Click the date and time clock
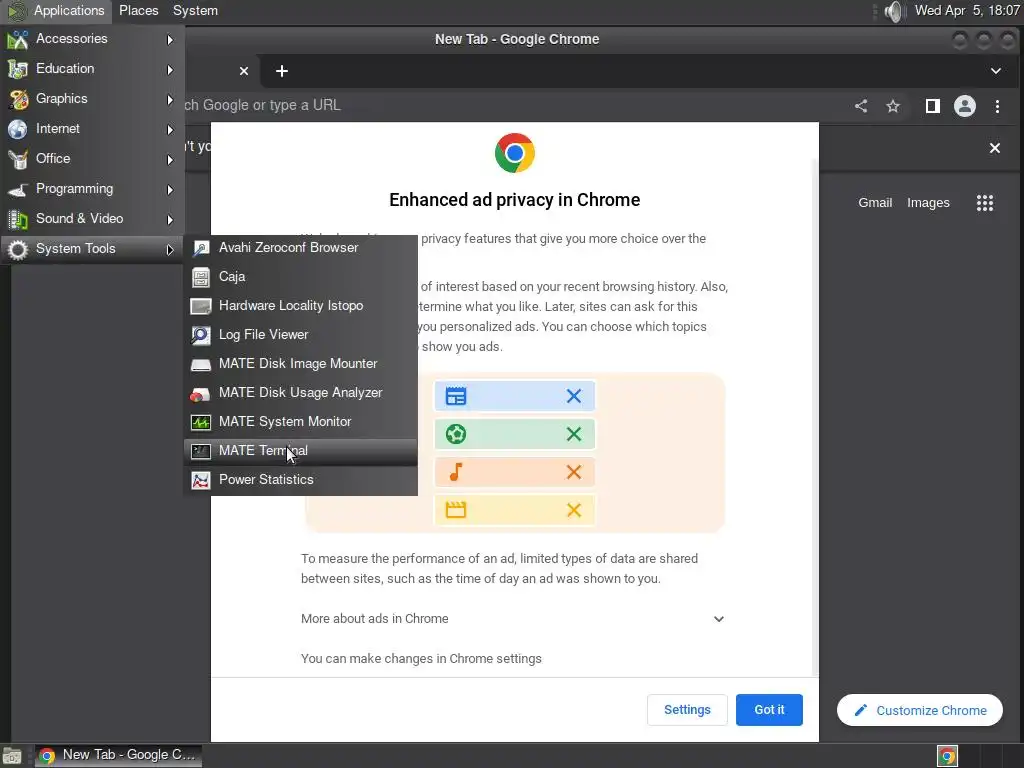 [967, 10]
